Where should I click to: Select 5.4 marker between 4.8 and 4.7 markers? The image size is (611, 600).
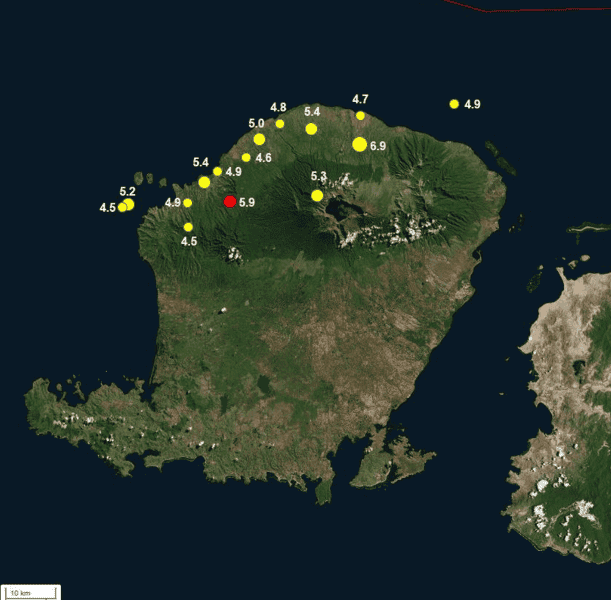pos(311,129)
